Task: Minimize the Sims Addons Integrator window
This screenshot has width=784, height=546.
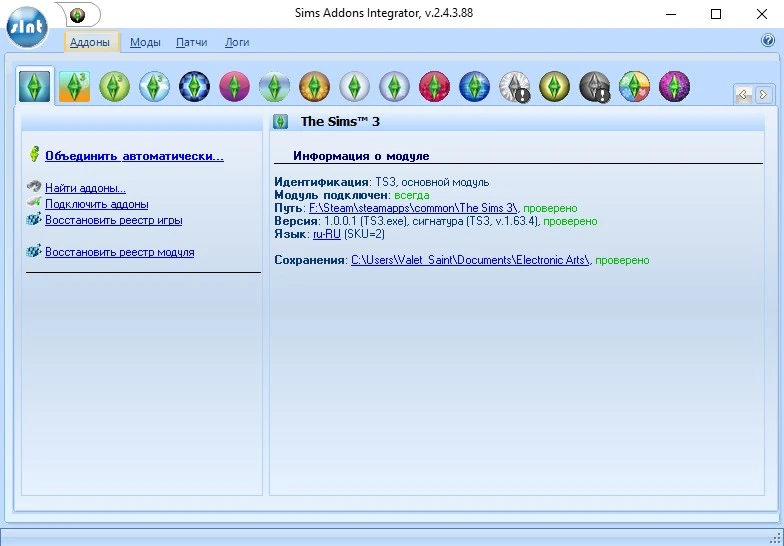Action: pos(670,14)
